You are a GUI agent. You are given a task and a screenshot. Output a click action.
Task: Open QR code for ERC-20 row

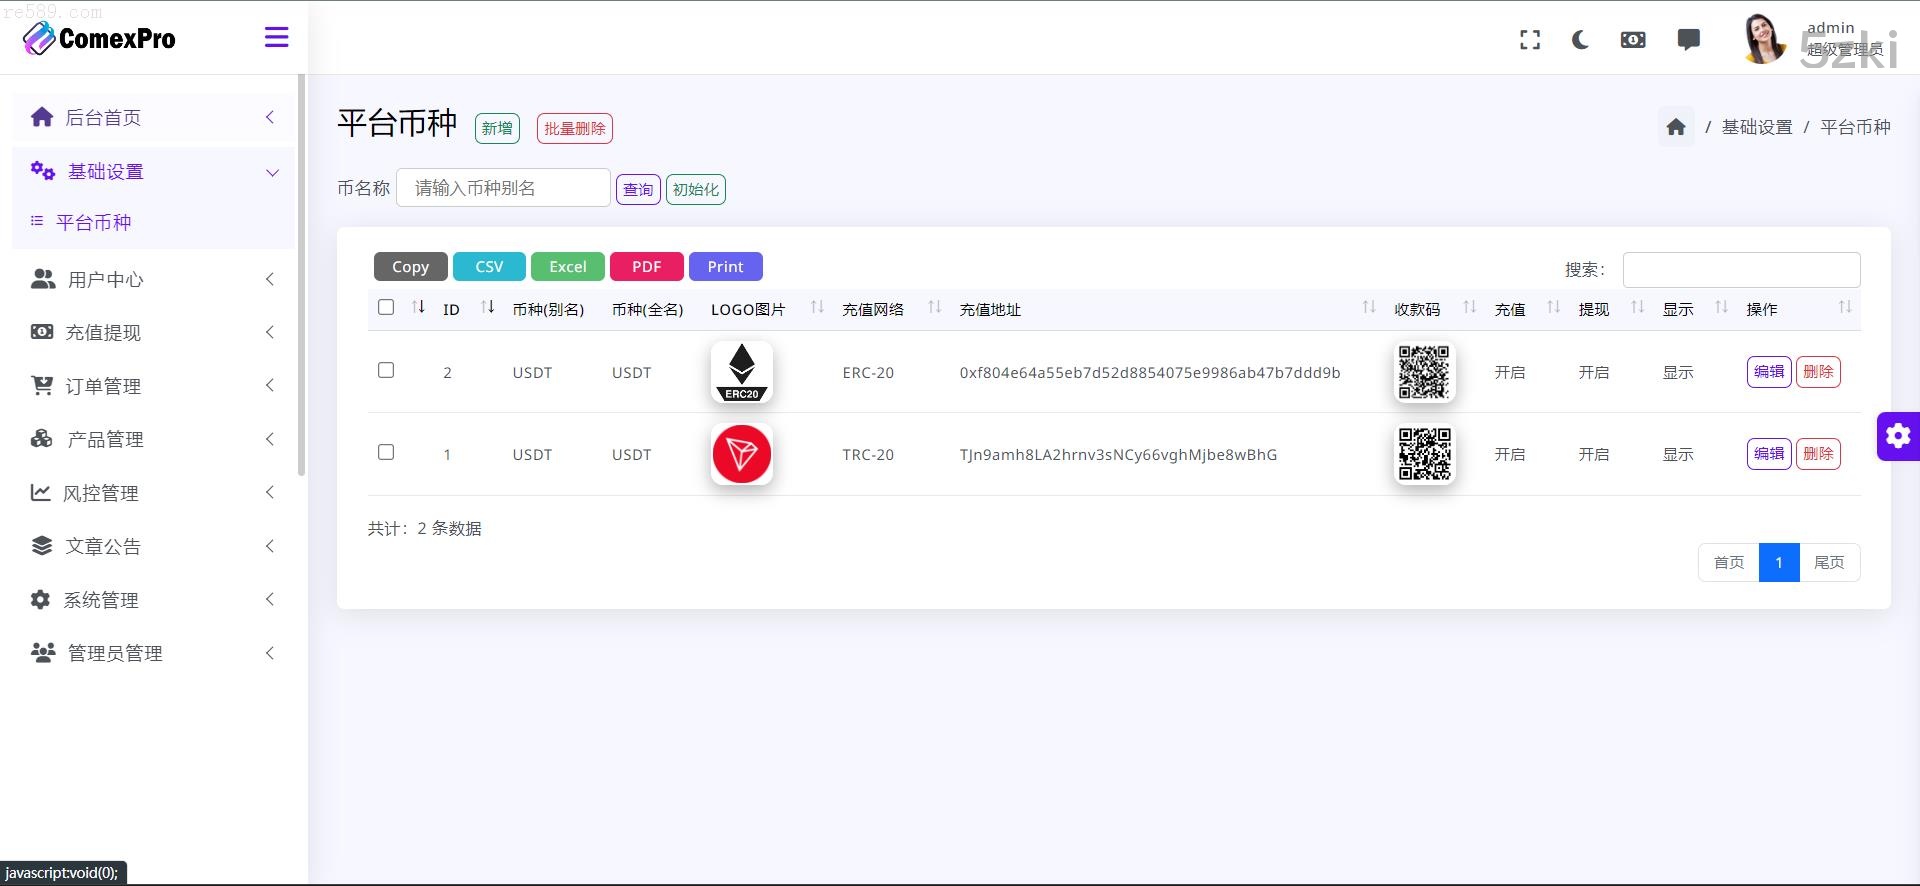click(1423, 372)
